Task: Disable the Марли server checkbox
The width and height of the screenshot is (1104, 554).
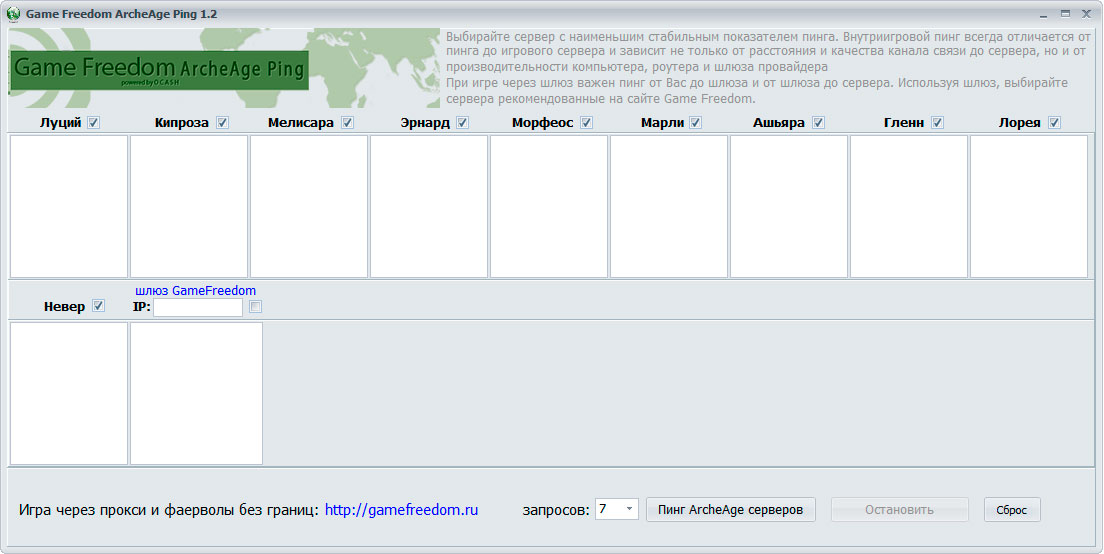Action: click(x=696, y=122)
